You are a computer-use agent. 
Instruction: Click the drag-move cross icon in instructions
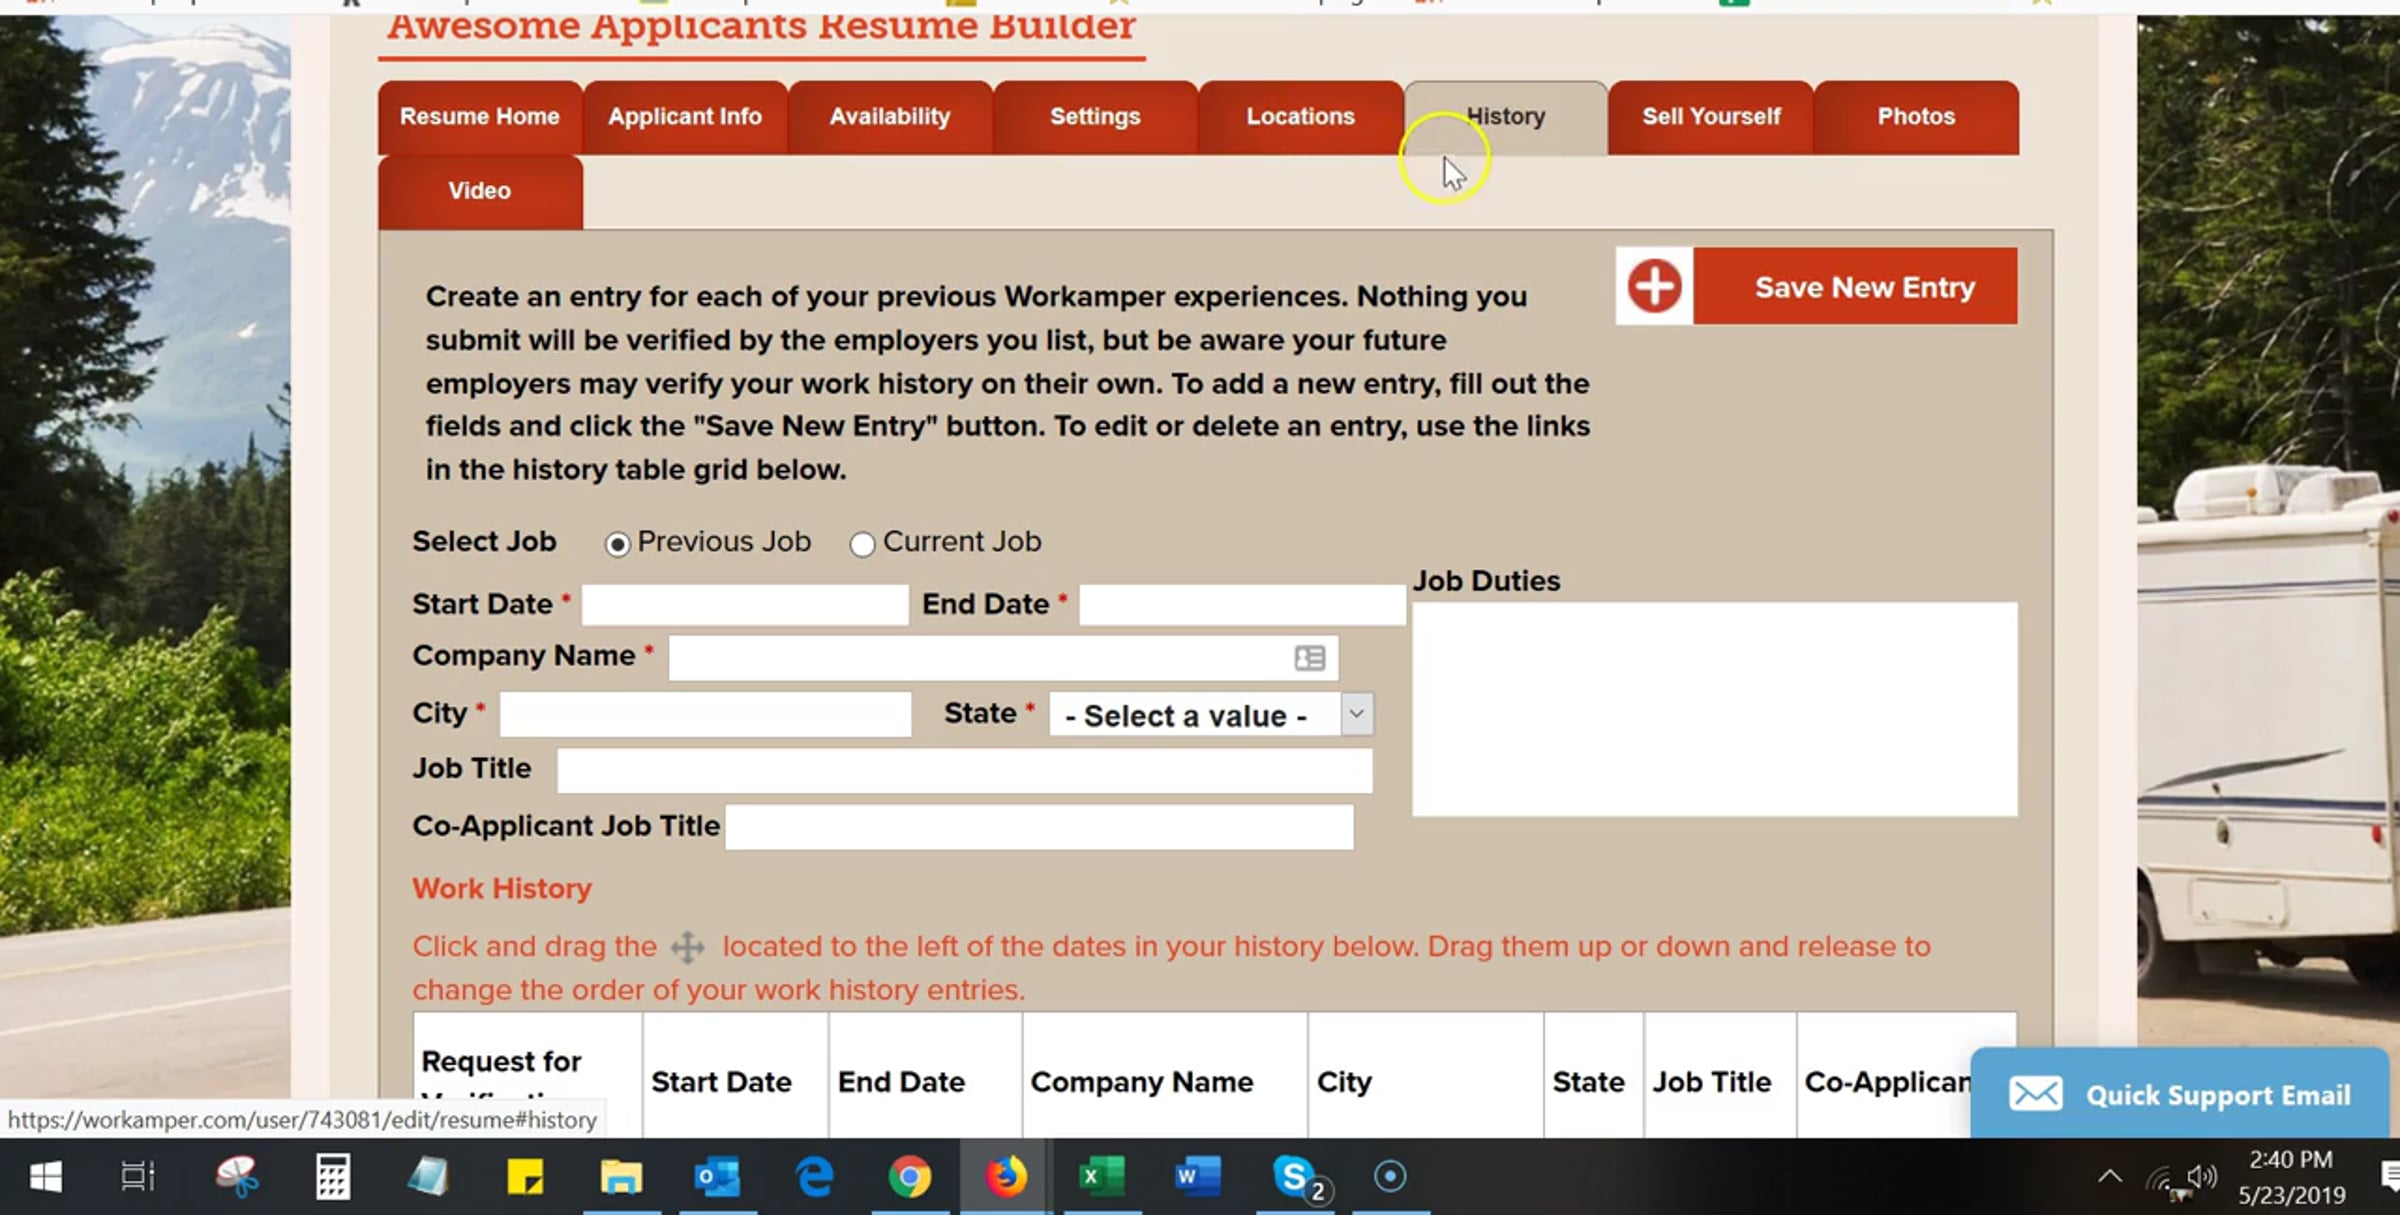[x=687, y=947]
